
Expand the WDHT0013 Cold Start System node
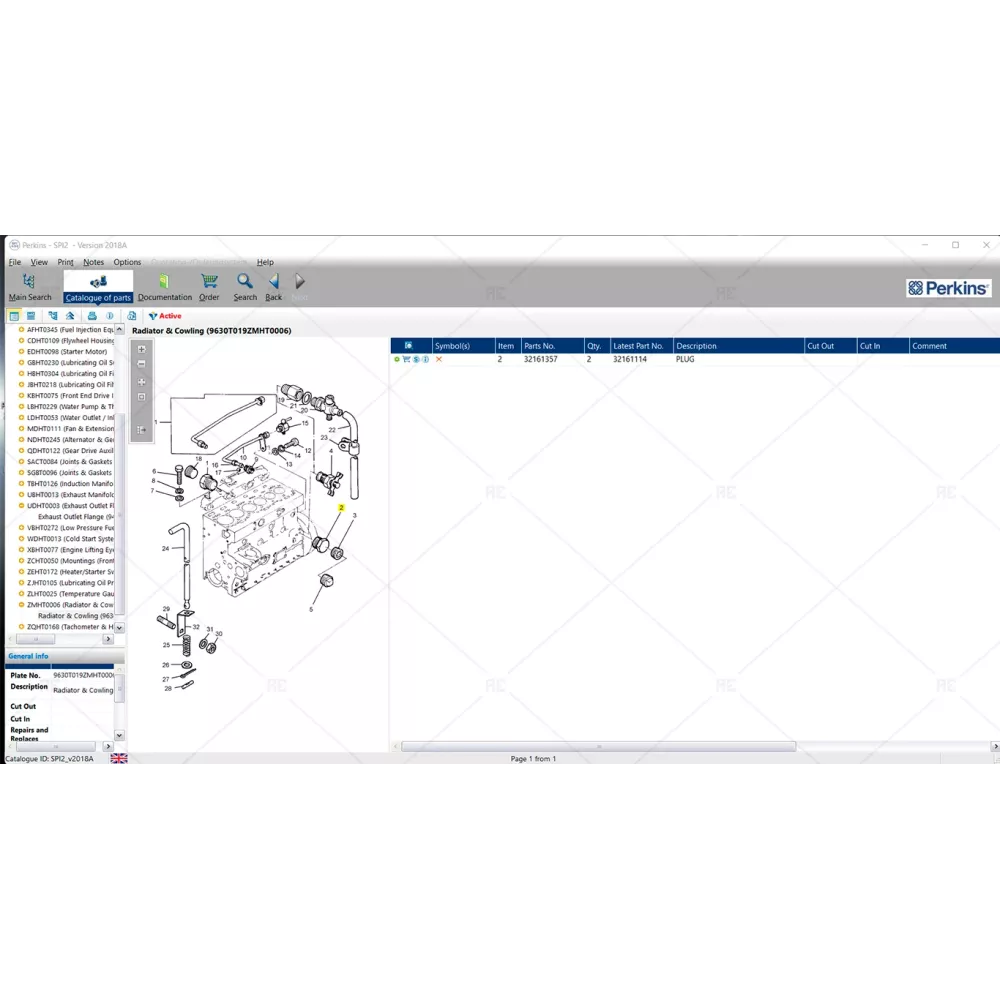pos(21,539)
